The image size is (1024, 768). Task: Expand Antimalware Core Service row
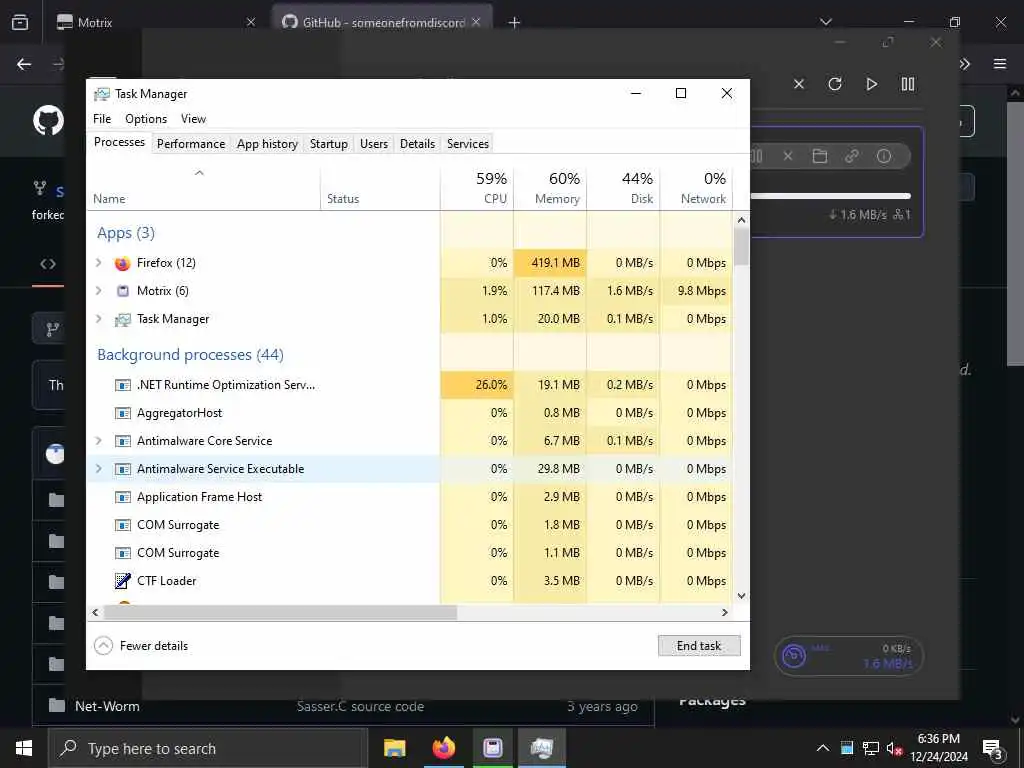click(x=99, y=441)
